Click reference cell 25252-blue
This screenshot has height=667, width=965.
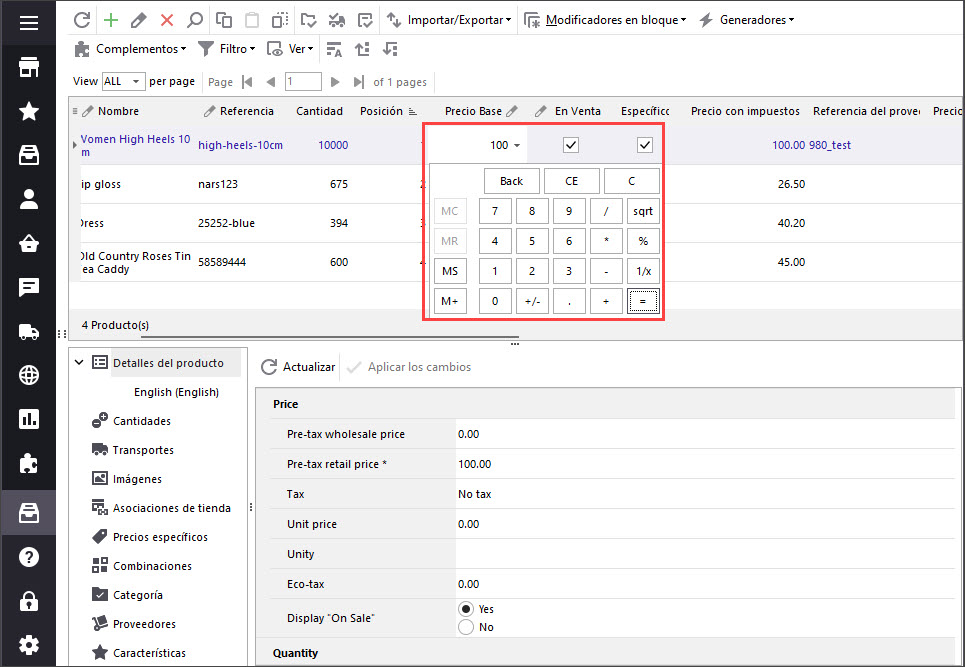click(x=226, y=223)
